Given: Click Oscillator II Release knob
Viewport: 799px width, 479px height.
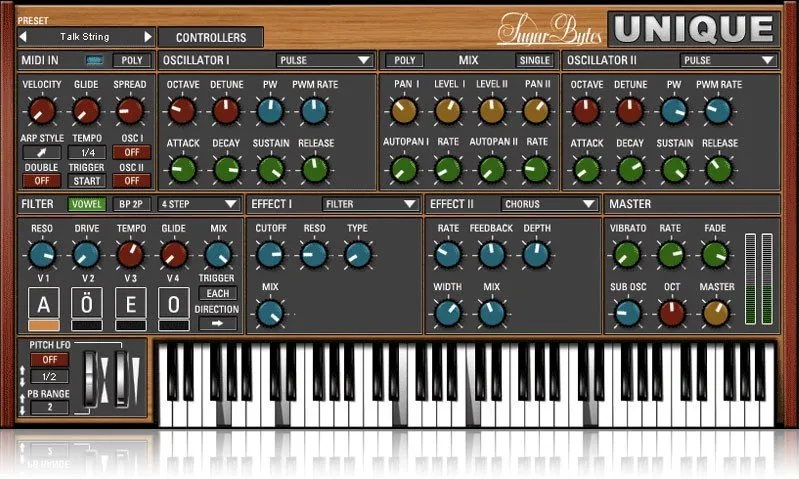Looking at the screenshot, I should pyautogui.click(x=719, y=170).
